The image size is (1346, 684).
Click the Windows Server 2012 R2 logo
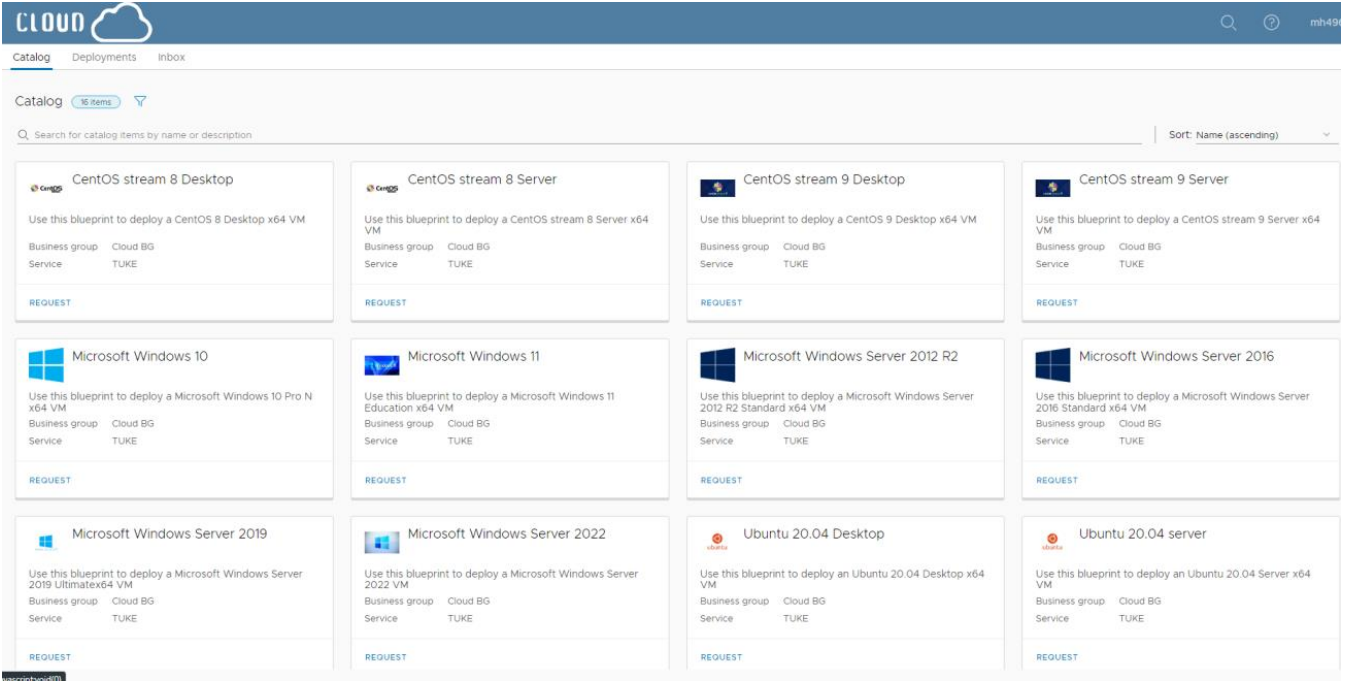718,365
